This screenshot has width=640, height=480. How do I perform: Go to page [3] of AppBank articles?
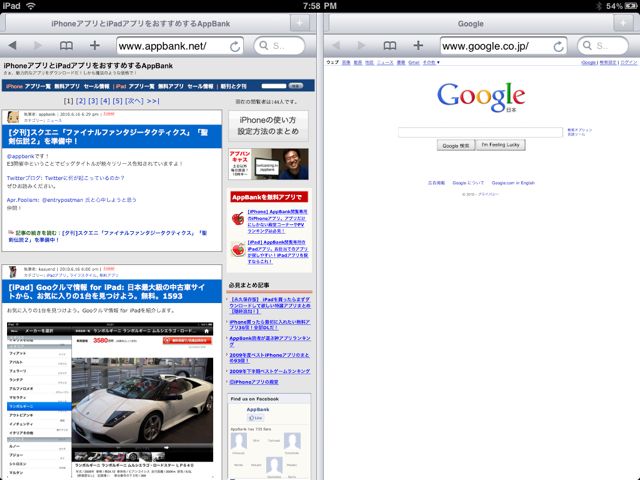point(93,101)
